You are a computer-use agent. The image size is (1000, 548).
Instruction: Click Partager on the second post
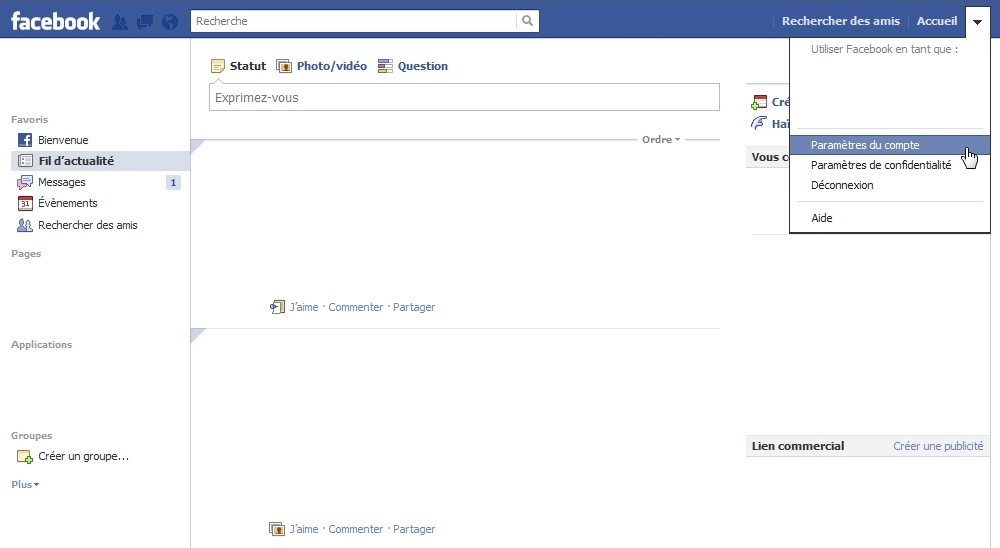click(x=414, y=529)
